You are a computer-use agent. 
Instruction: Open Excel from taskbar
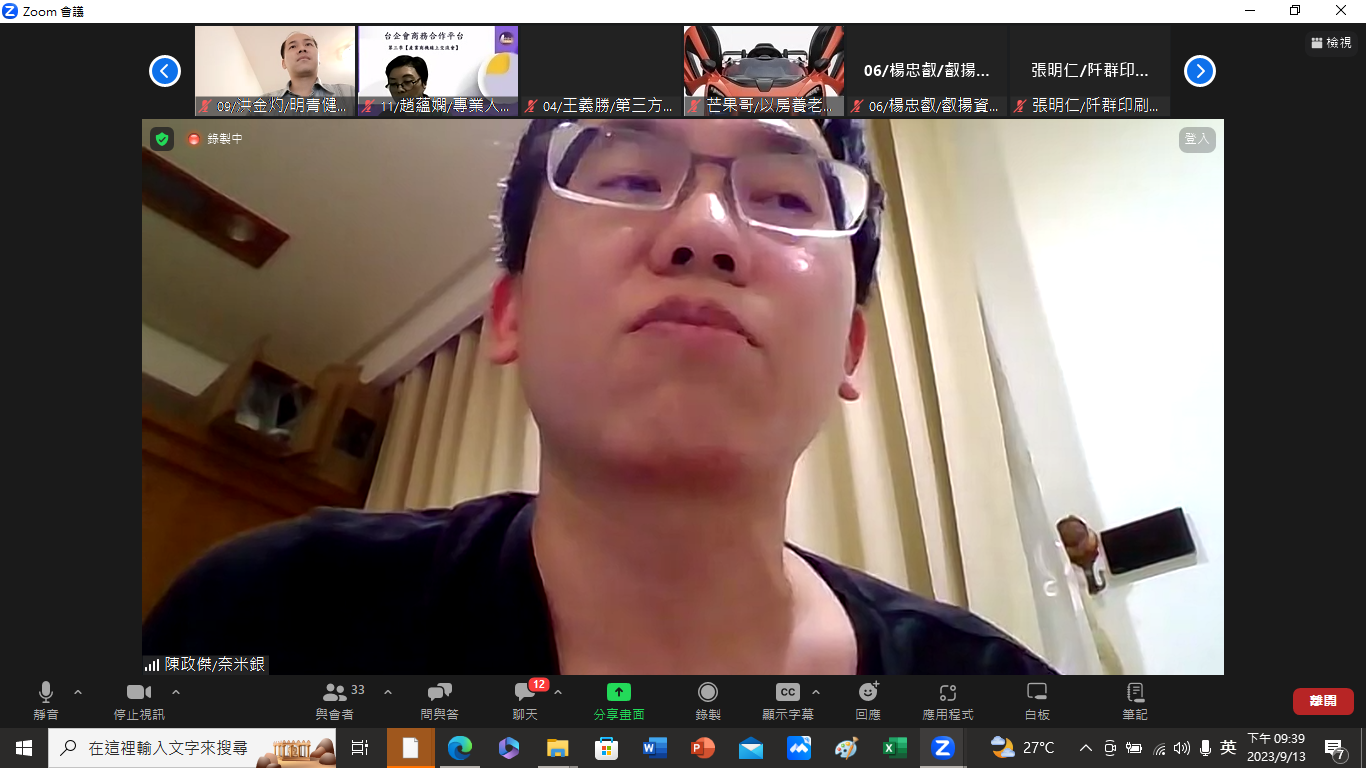pos(895,747)
